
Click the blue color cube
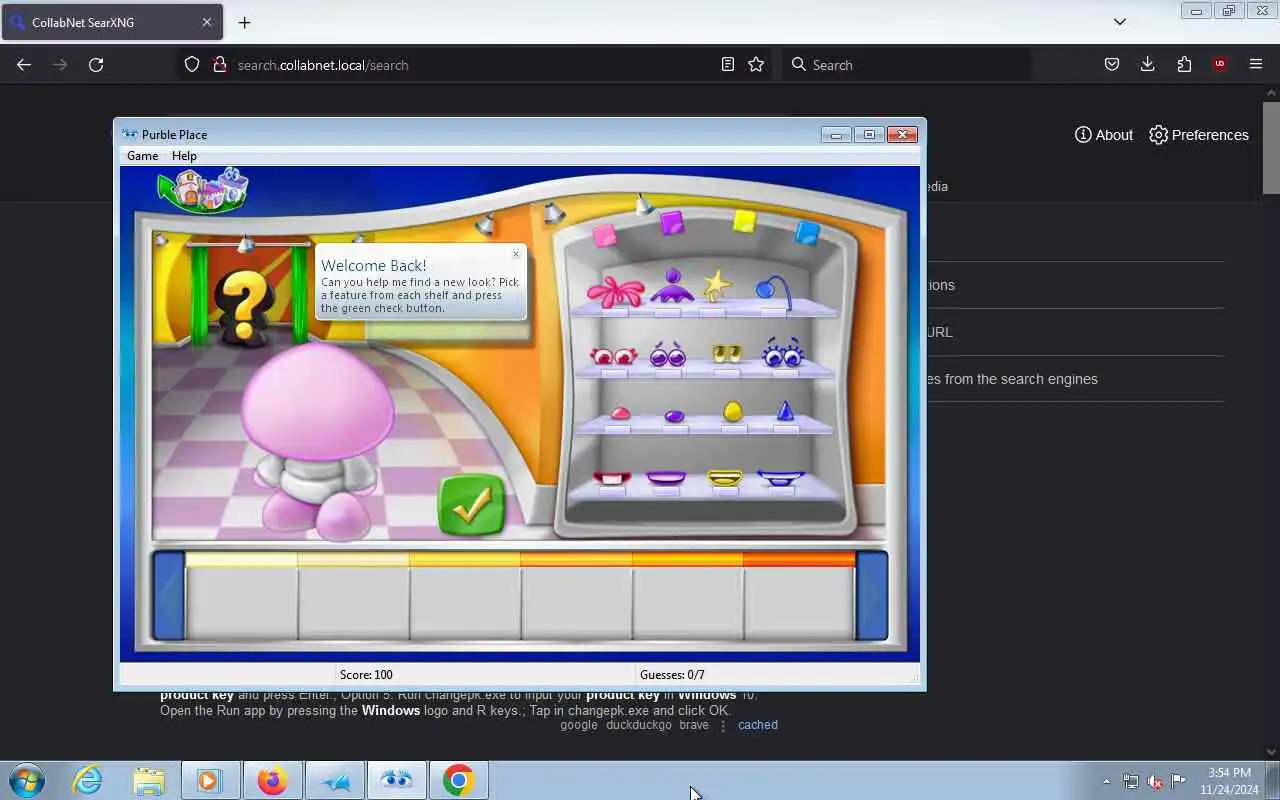[807, 233]
